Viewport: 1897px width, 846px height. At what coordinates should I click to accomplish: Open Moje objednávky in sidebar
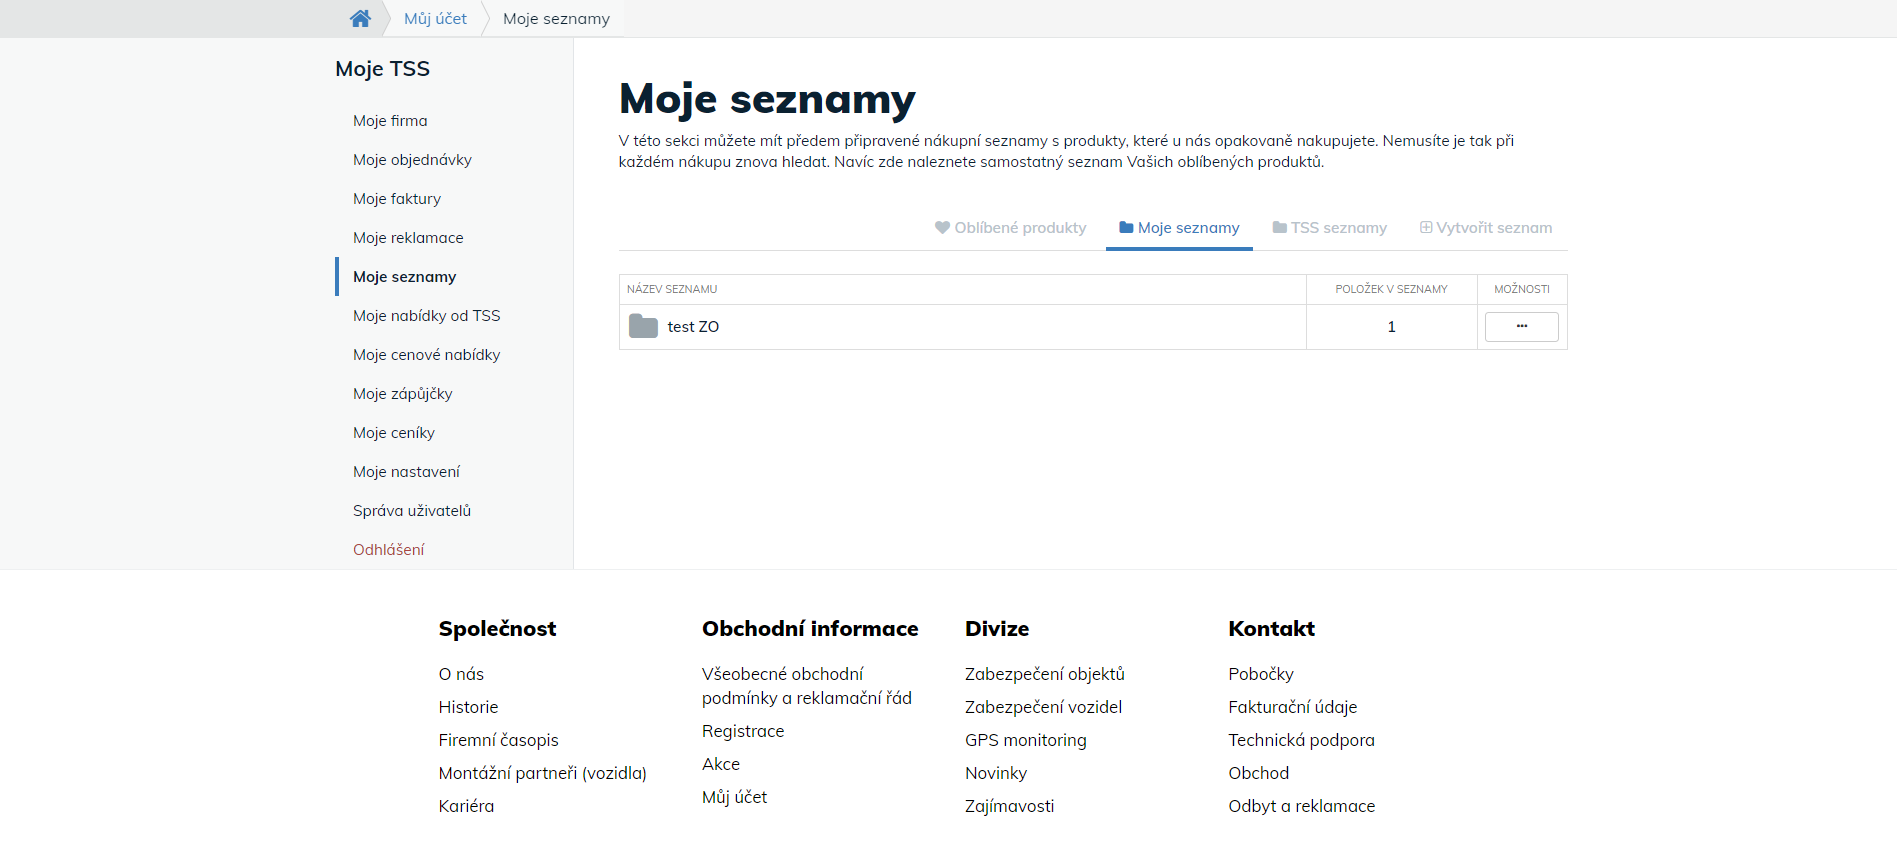tap(412, 160)
